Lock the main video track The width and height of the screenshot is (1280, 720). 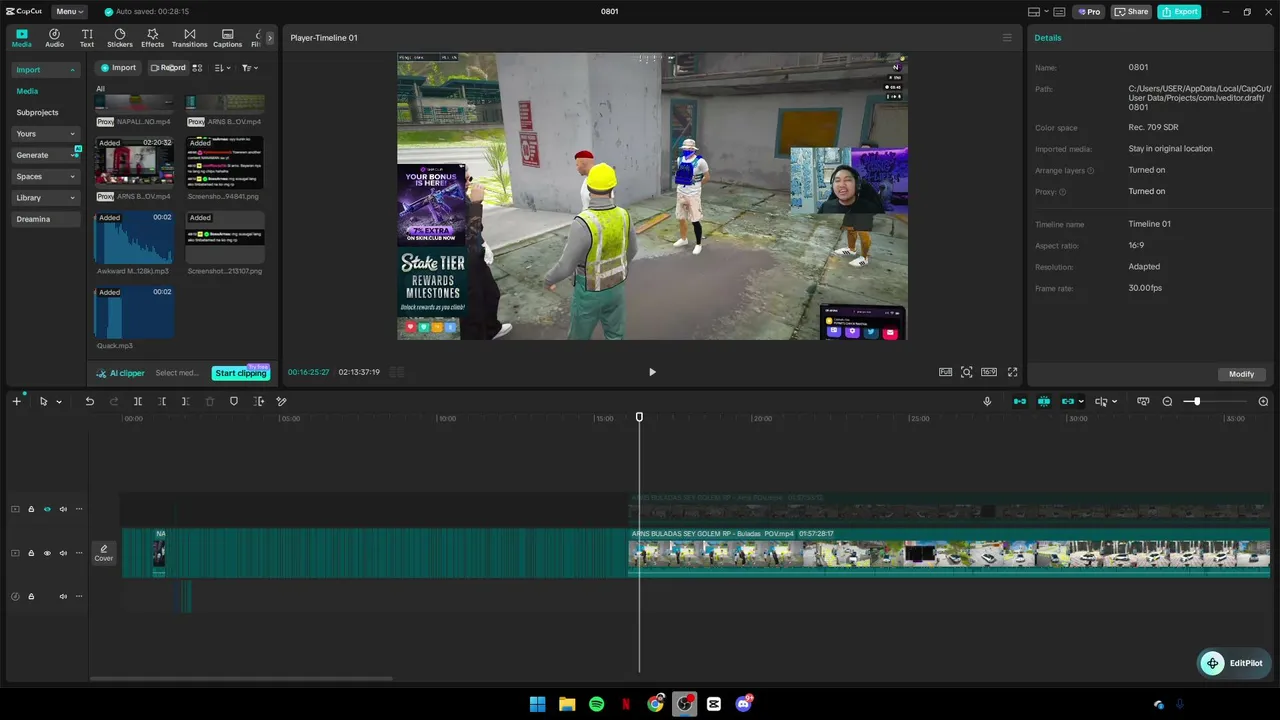click(31, 553)
